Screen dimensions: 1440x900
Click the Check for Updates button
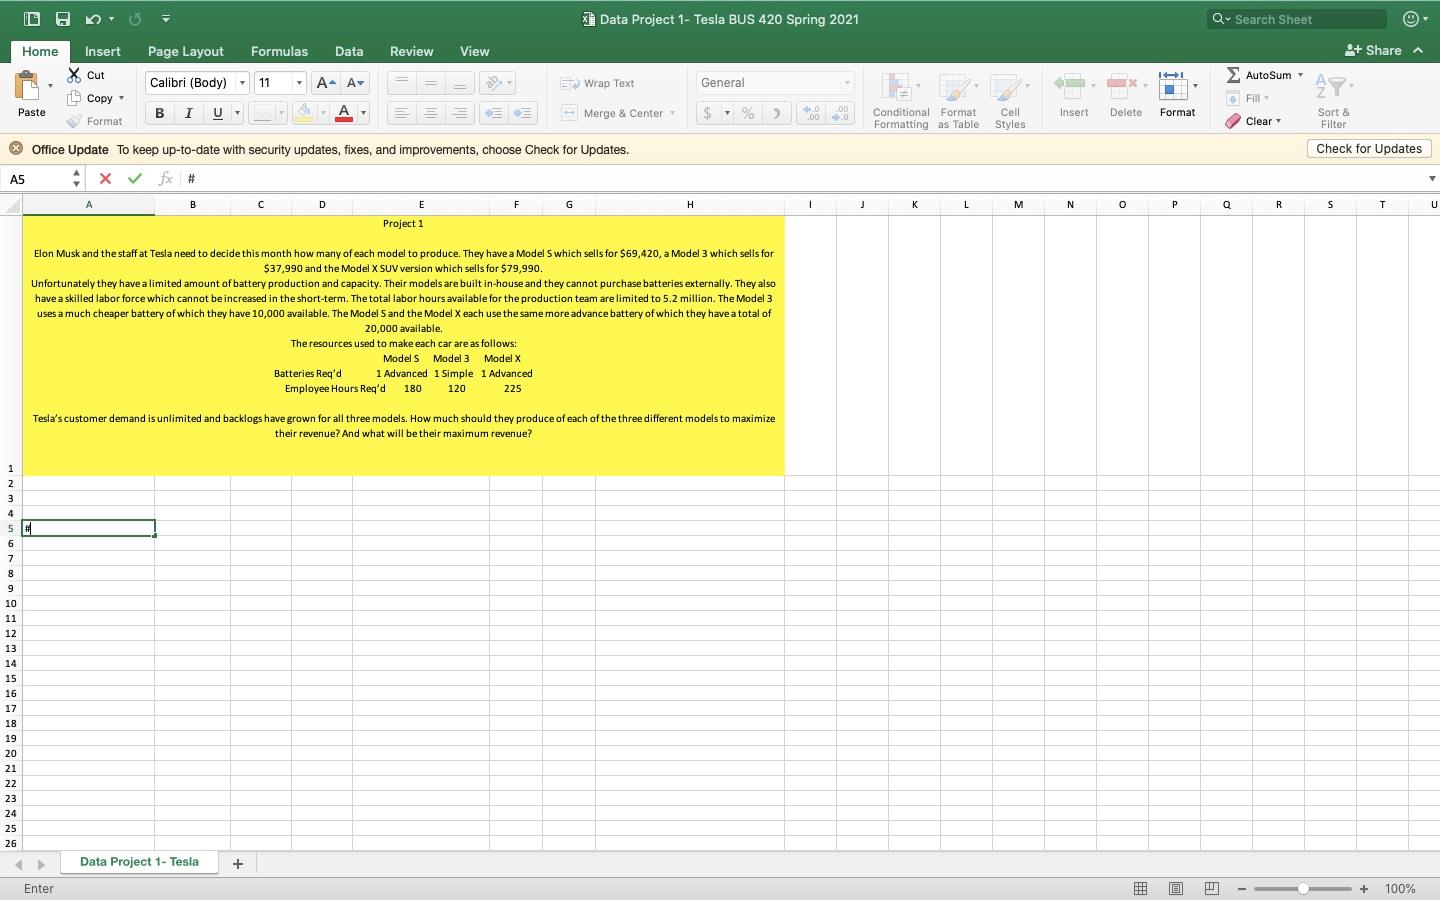point(1367,149)
